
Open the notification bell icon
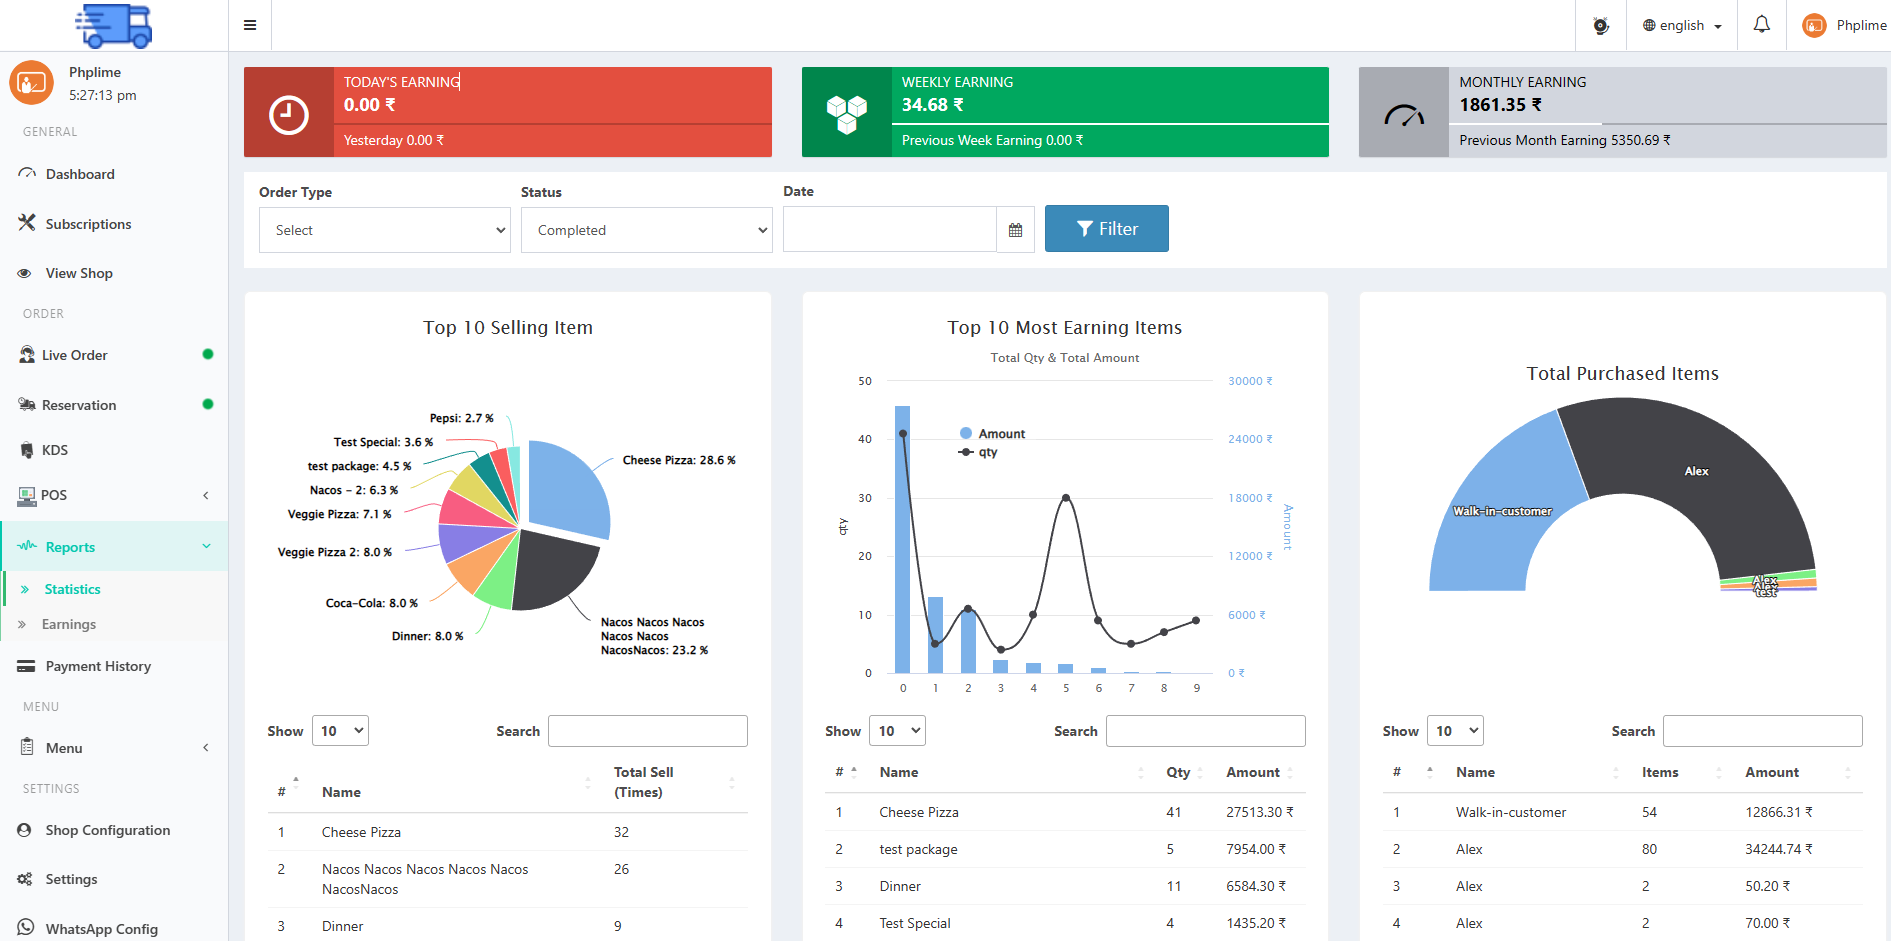[1761, 25]
